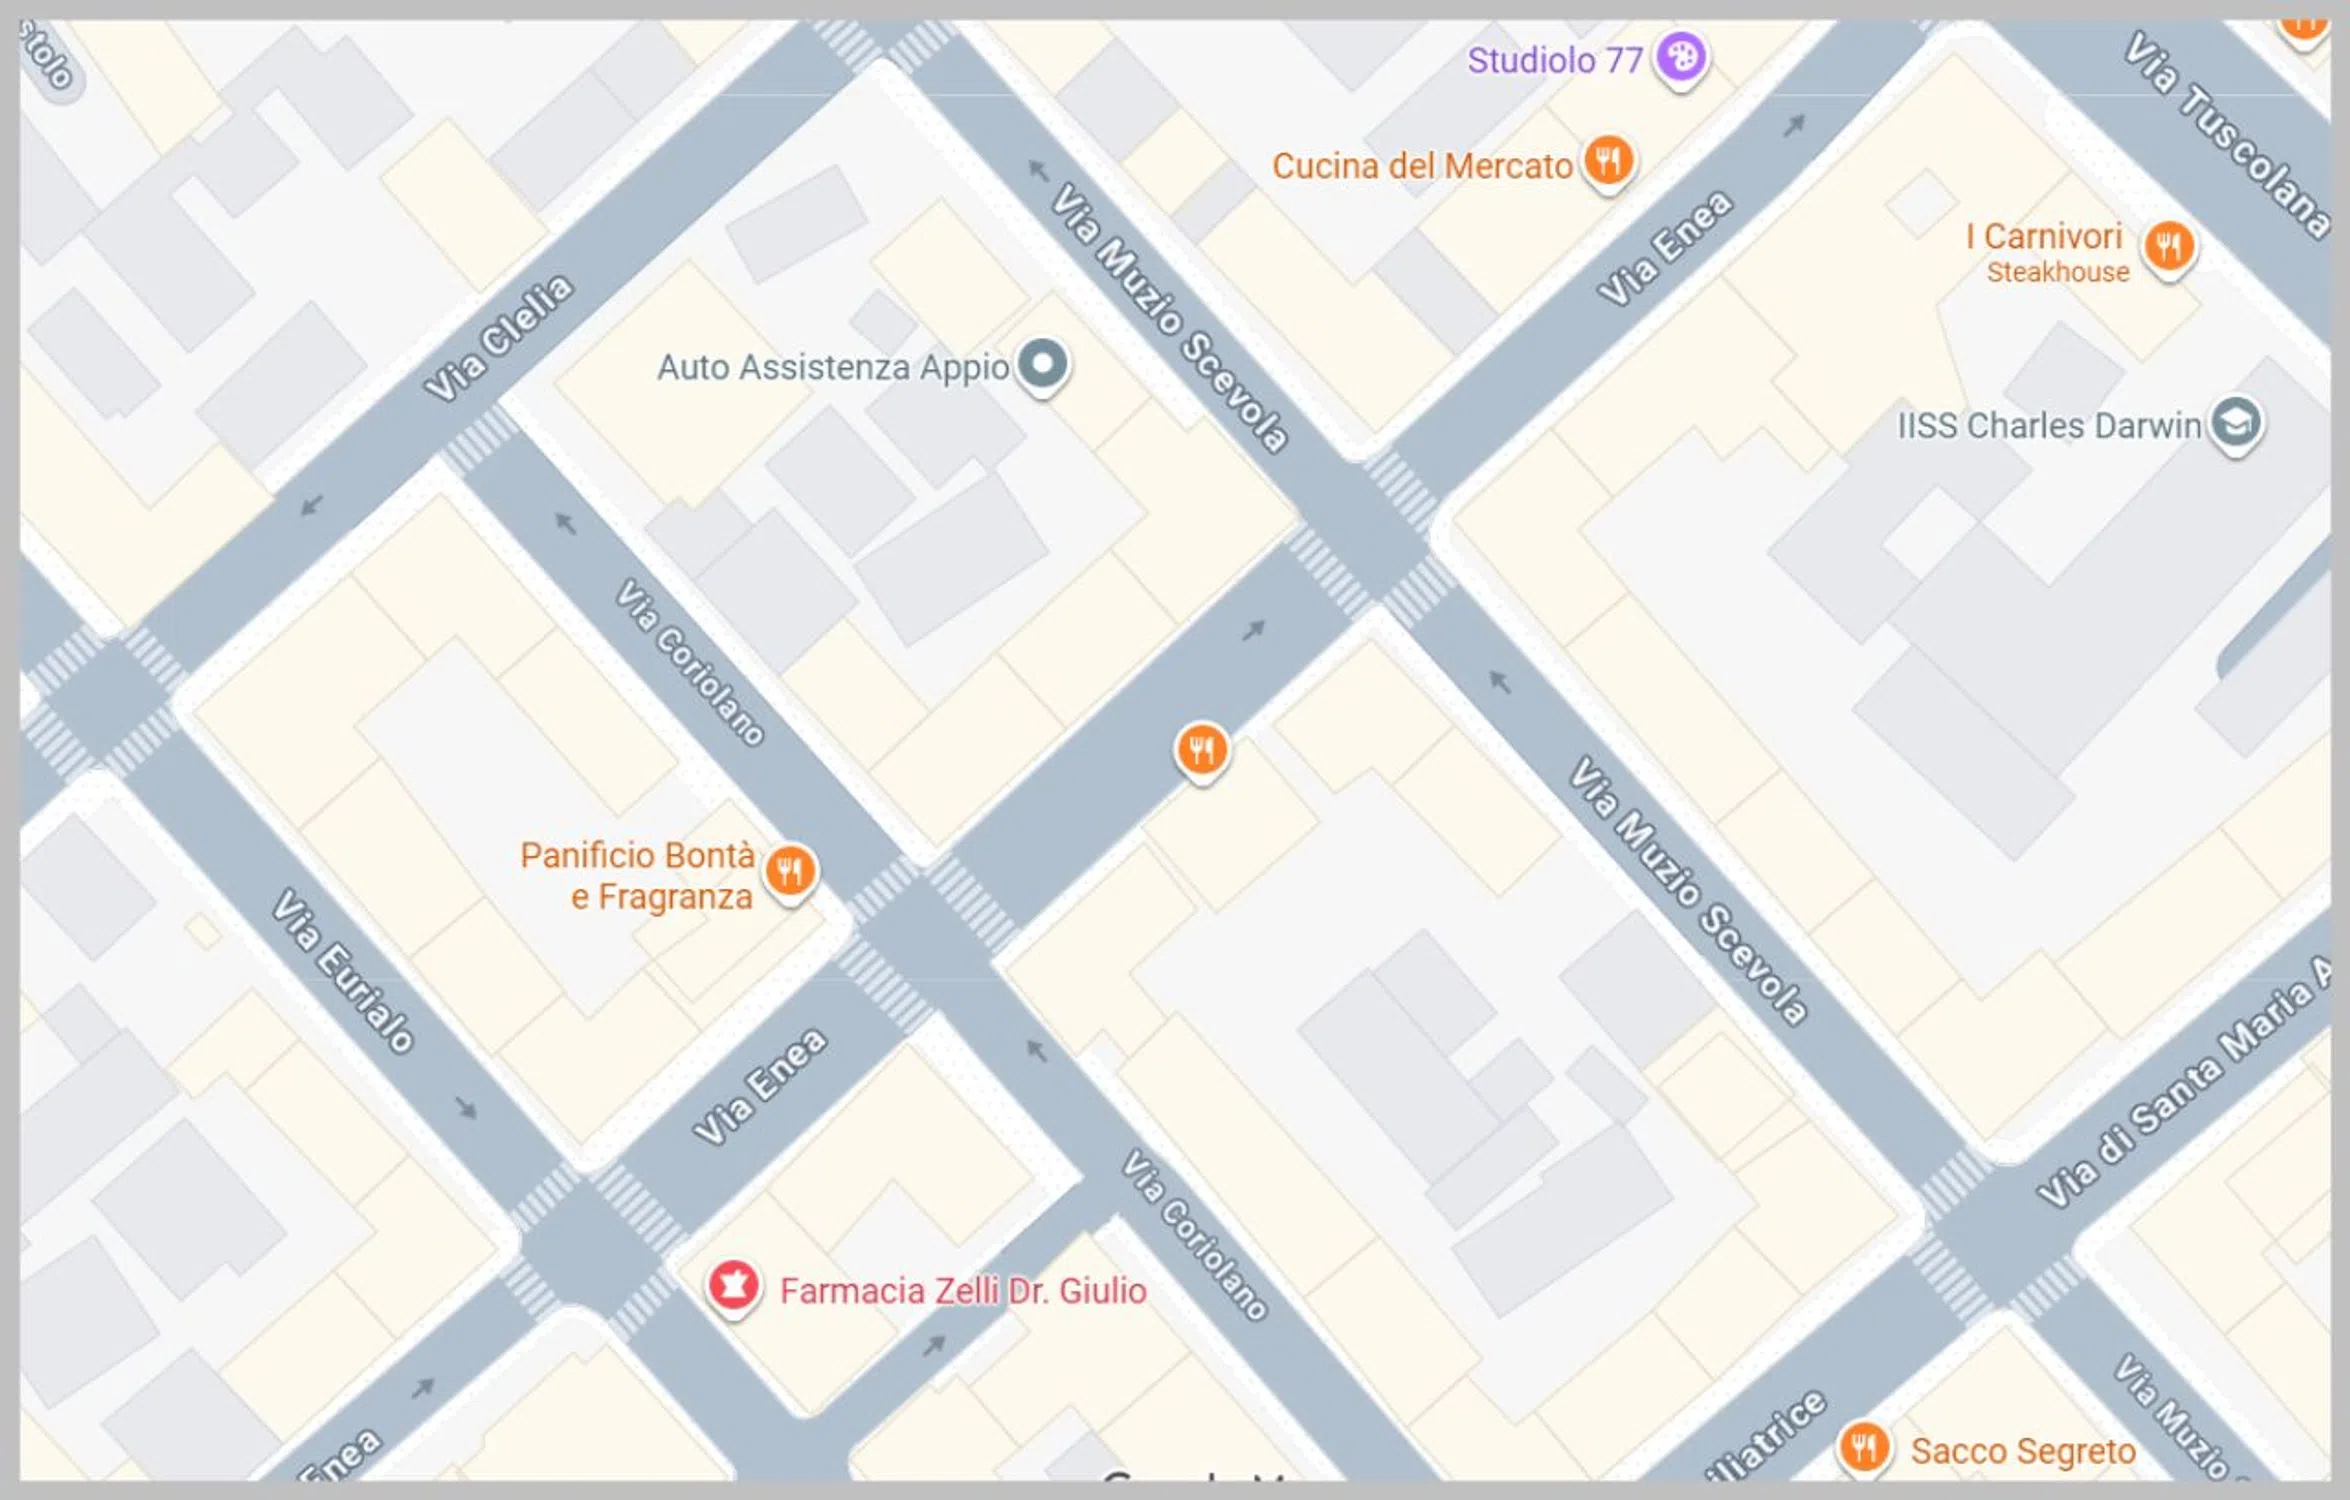Click the unlabeled restaurant pin on Via Enea
This screenshot has height=1500, width=2350.
[1201, 750]
